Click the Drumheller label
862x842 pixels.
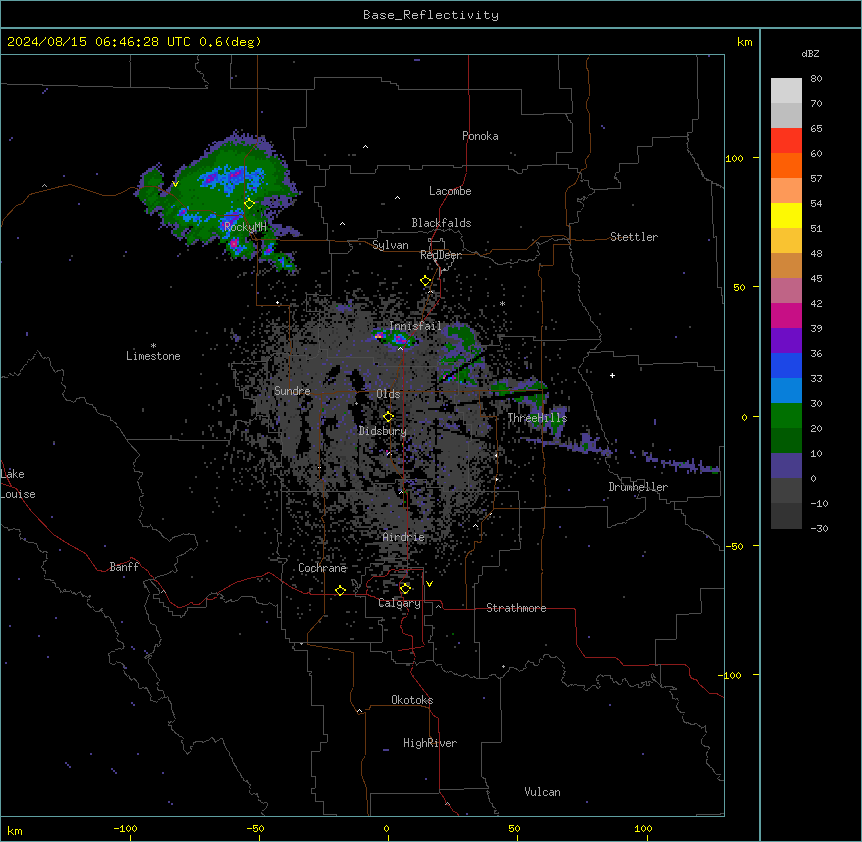click(638, 487)
